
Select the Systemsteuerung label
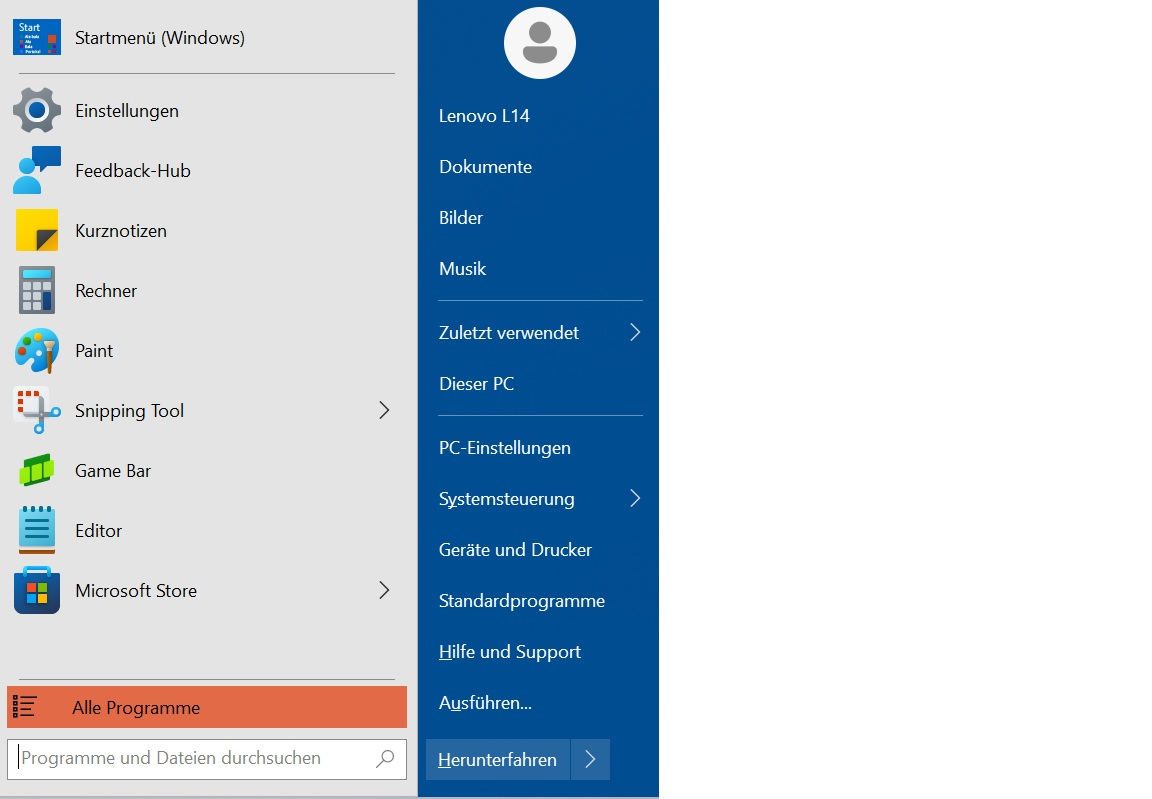(x=506, y=499)
